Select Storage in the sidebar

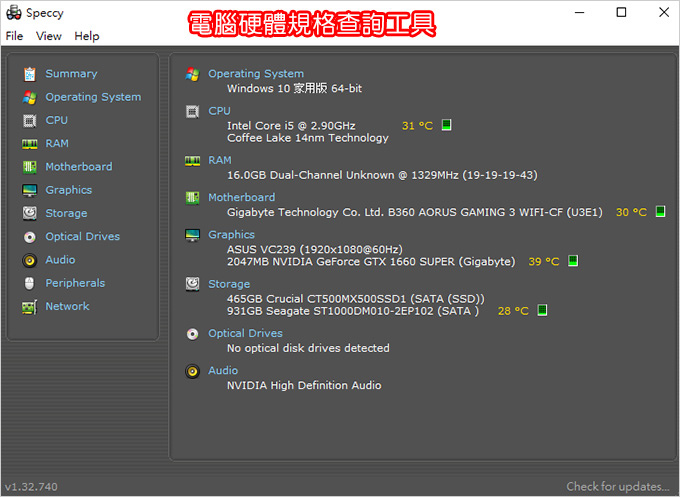click(66, 213)
